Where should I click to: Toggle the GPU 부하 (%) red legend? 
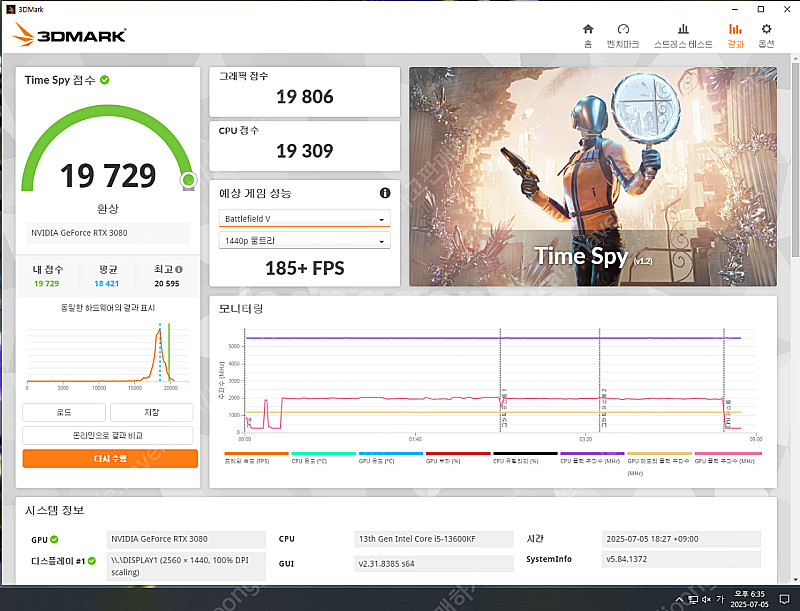tap(458, 457)
